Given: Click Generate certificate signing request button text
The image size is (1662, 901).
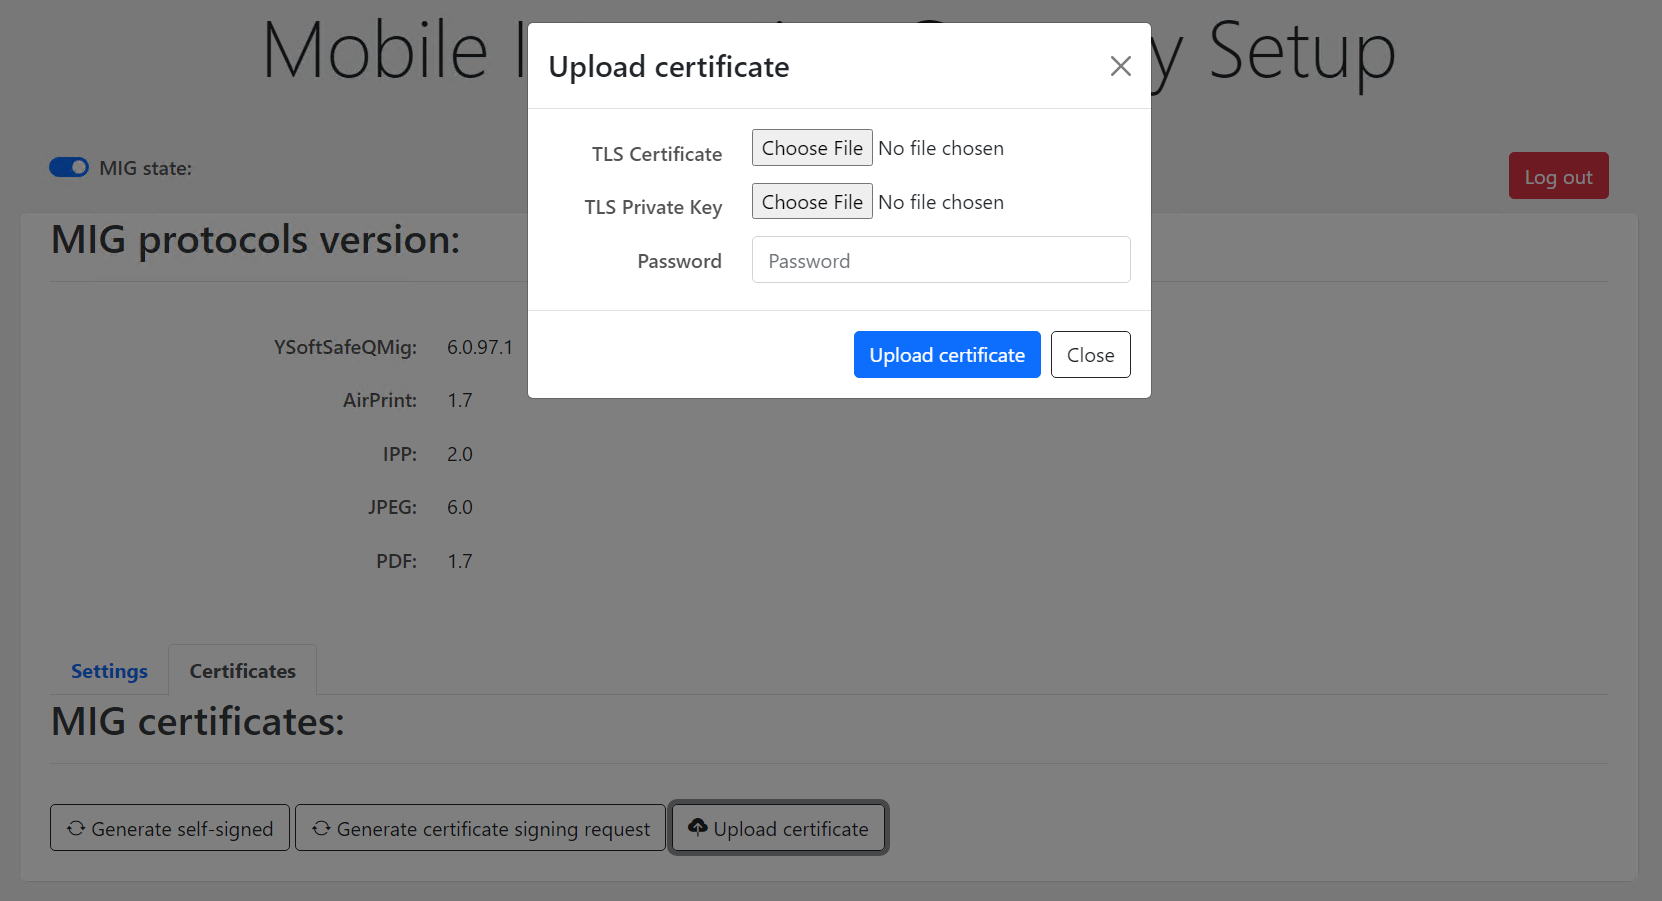Looking at the screenshot, I should [493, 829].
